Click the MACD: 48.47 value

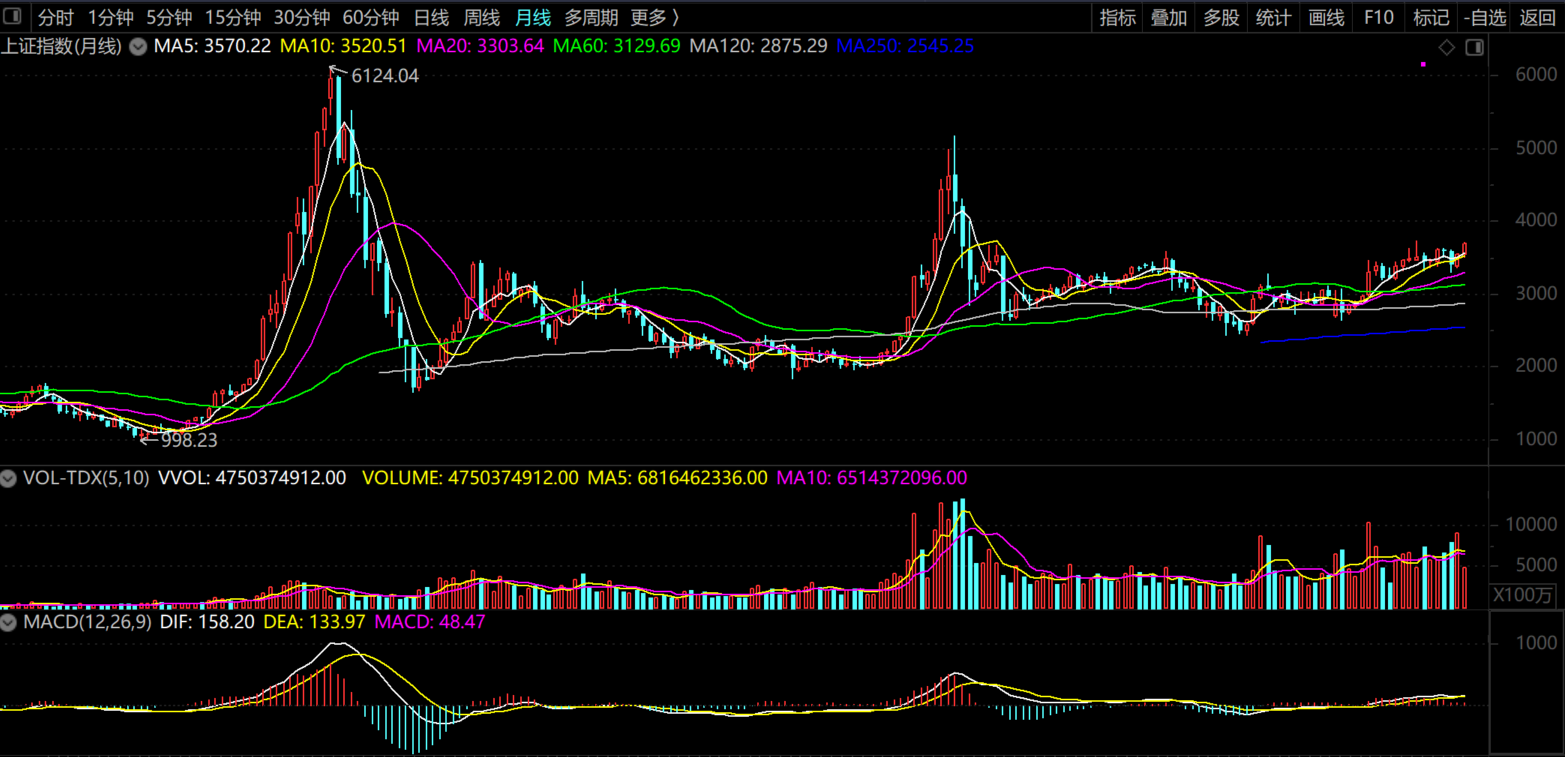pyautogui.click(x=429, y=622)
